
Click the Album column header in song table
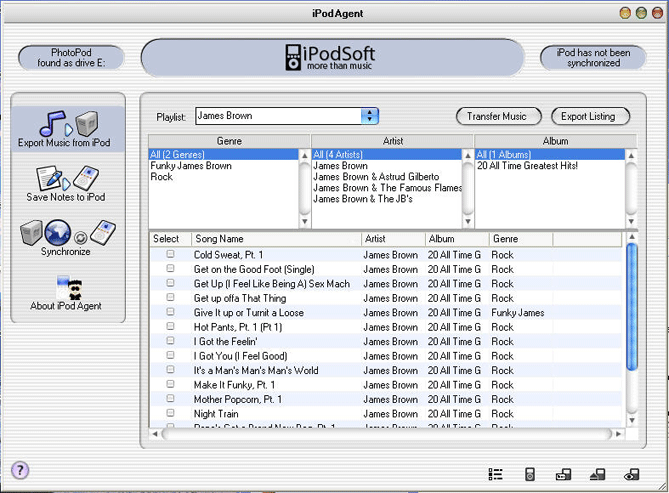457,239
